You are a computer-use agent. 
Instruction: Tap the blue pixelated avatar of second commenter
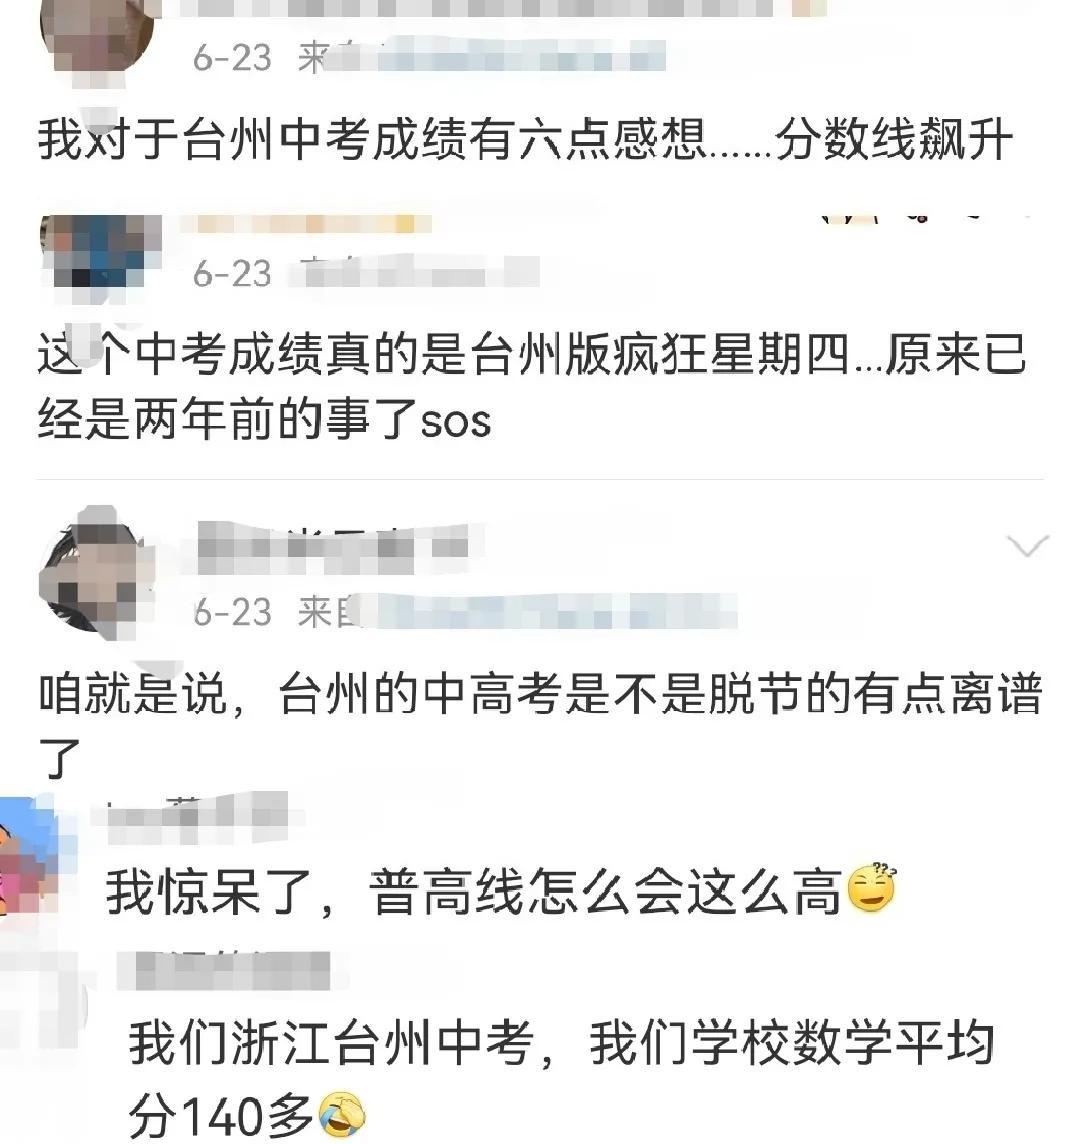pos(101,257)
